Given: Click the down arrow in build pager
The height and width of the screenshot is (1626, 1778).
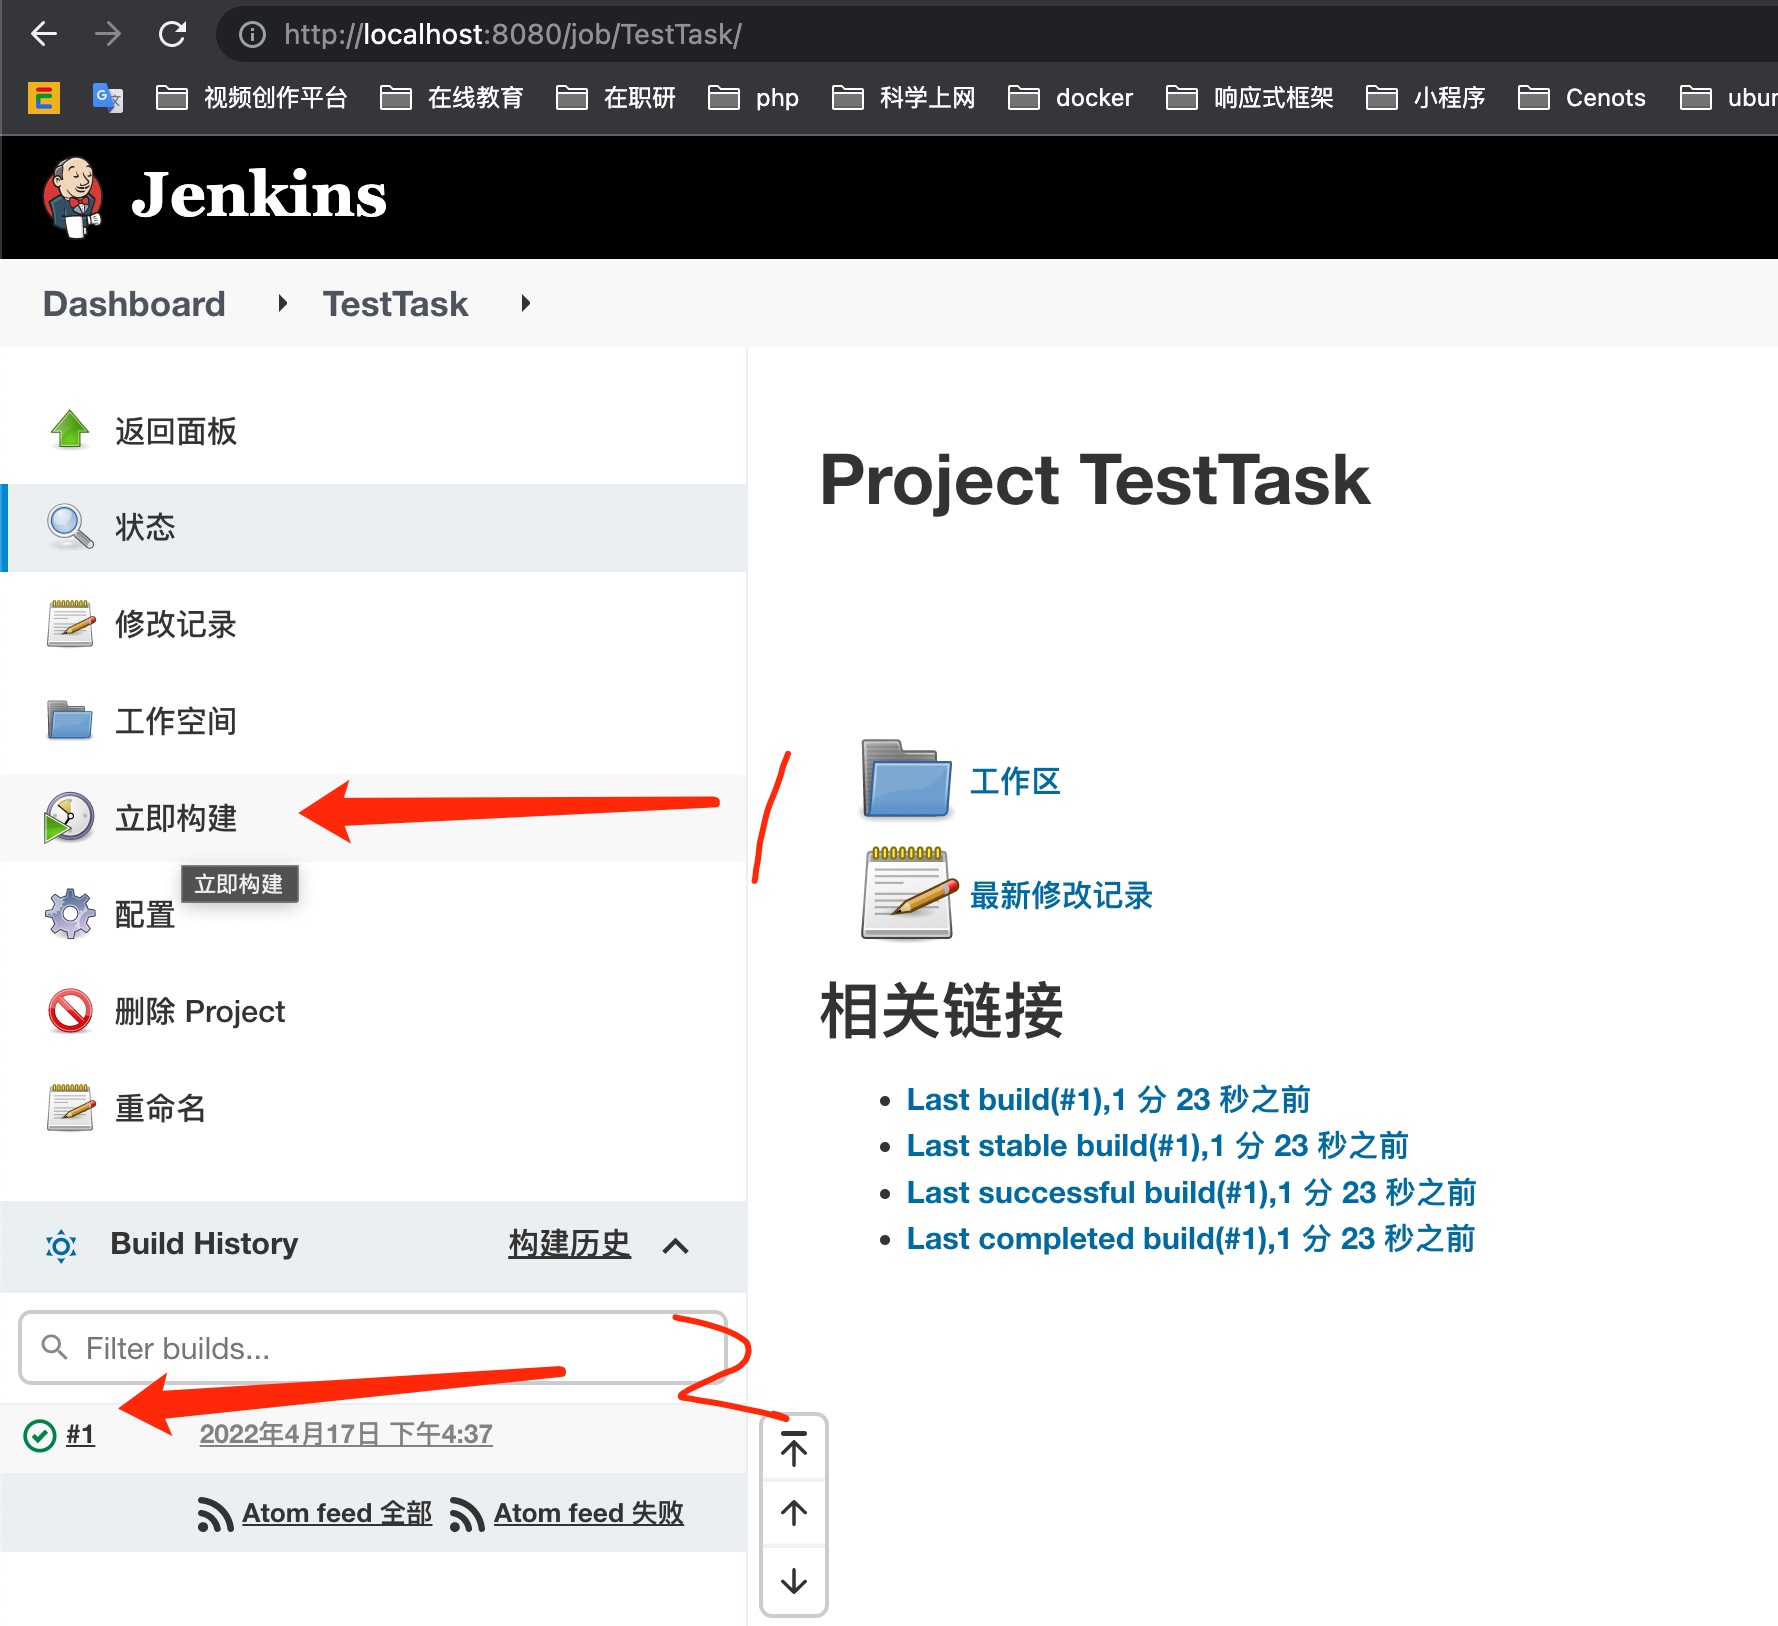Looking at the screenshot, I should [x=794, y=1581].
